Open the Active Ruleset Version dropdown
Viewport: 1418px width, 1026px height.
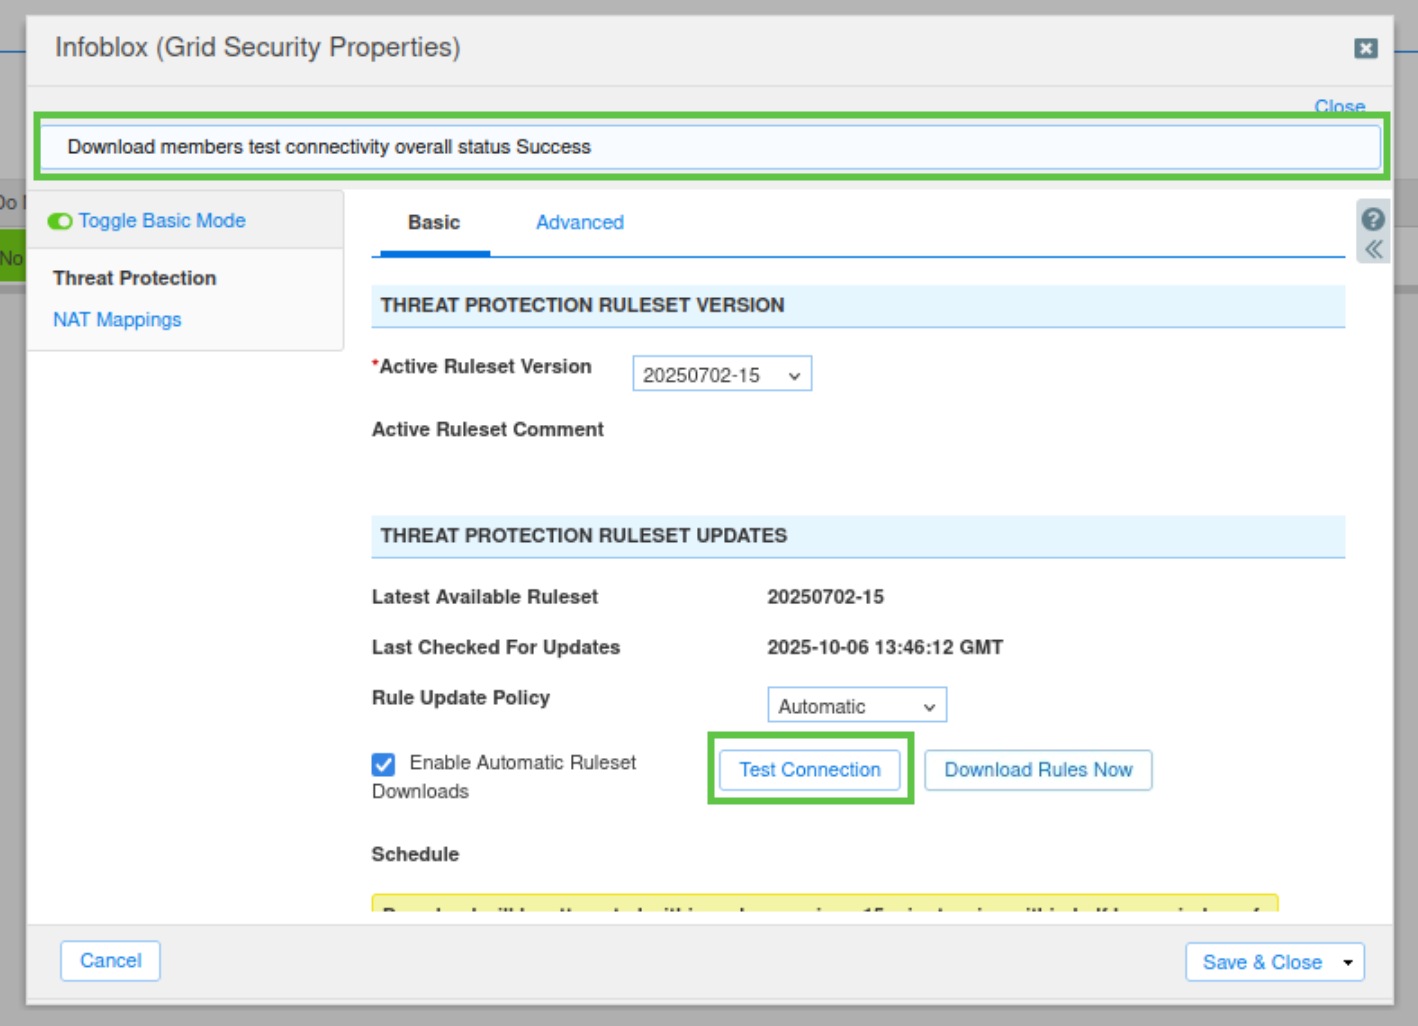click(x=721, y=375)
